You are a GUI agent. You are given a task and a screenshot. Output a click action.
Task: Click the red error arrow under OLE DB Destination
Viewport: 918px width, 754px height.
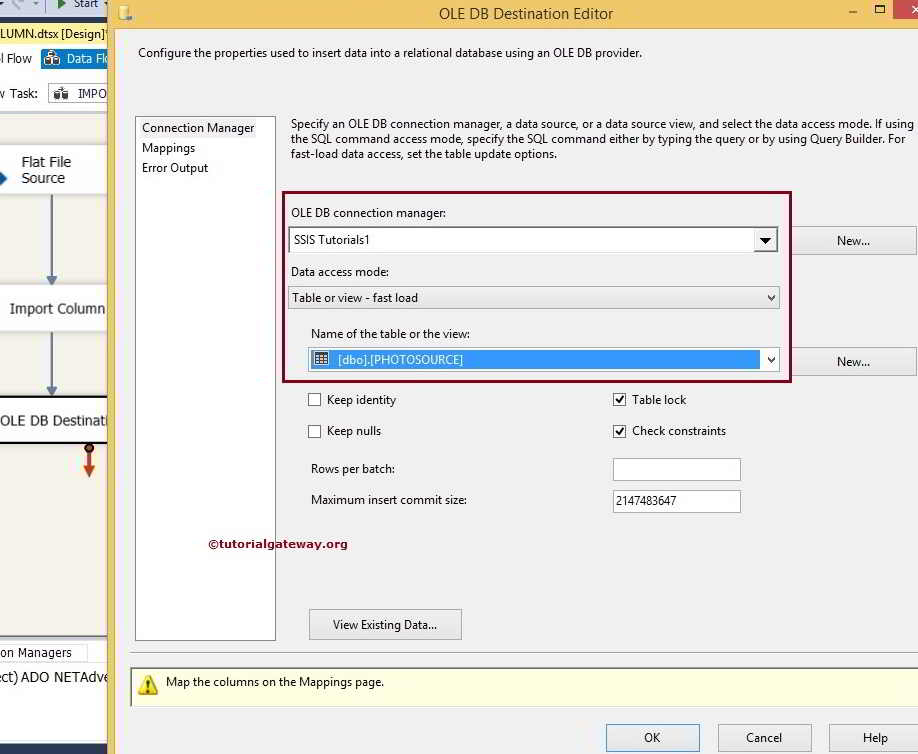point(88,462)
